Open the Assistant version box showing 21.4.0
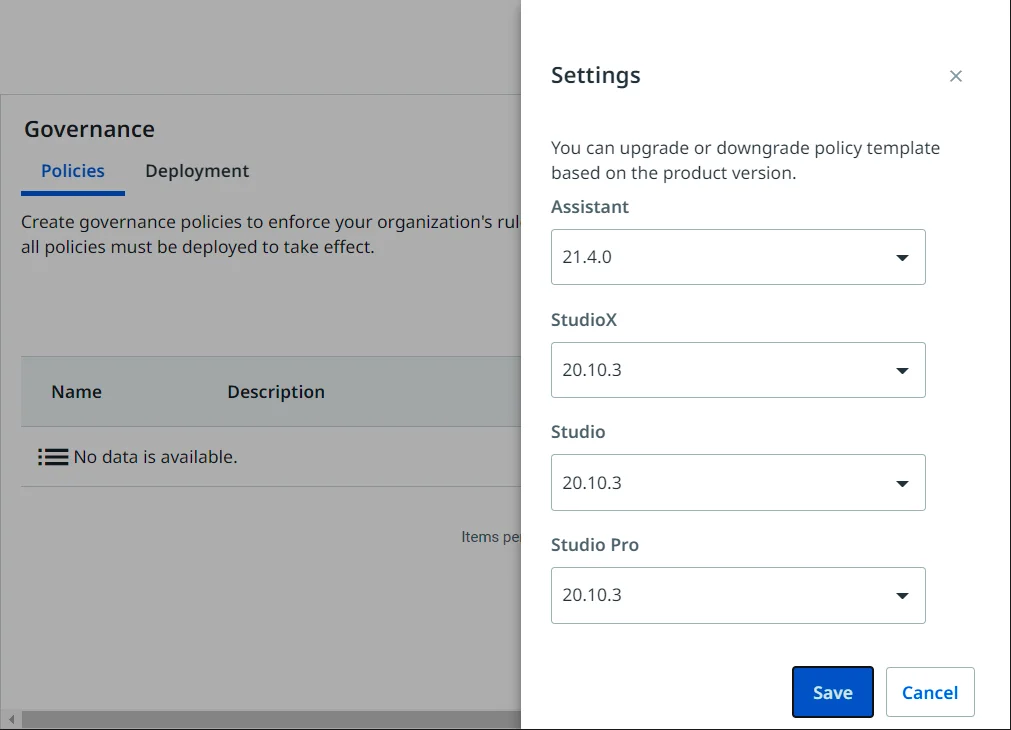Screen dimensions: 1011x730 (x=720, y=257)
